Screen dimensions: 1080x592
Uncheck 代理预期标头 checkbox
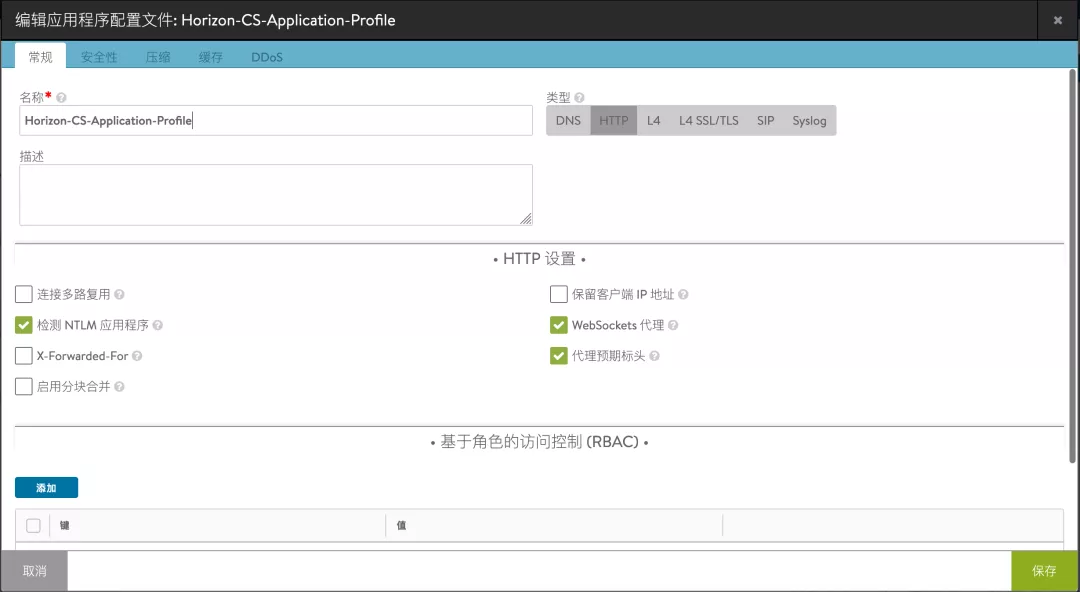[x=559, y=356]
